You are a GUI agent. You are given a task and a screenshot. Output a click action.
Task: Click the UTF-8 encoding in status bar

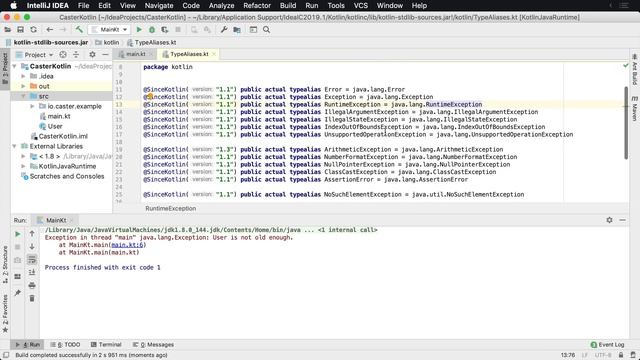pyautogui.click(x=602, y=355)
